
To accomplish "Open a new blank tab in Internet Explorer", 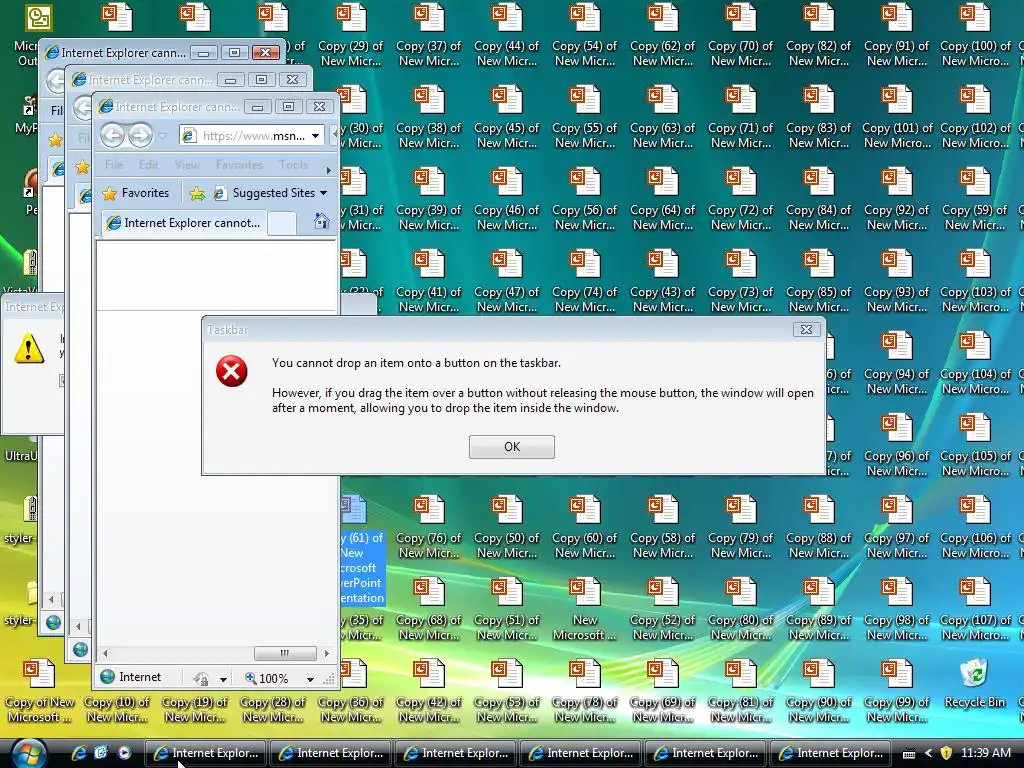I will 281,223.
